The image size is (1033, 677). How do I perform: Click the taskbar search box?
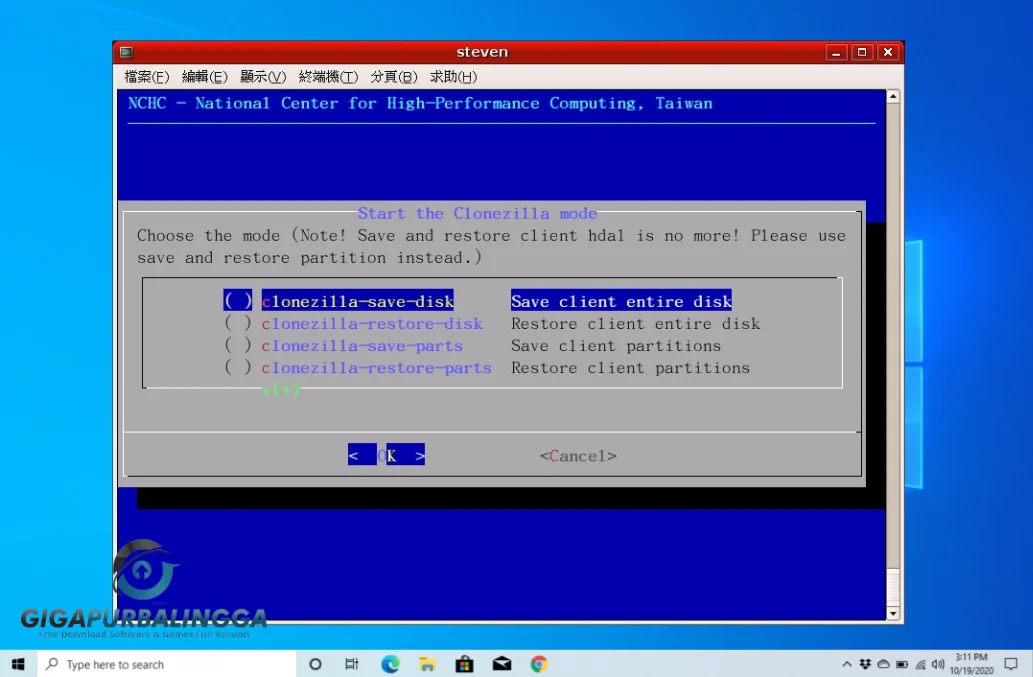coord(167,664)
